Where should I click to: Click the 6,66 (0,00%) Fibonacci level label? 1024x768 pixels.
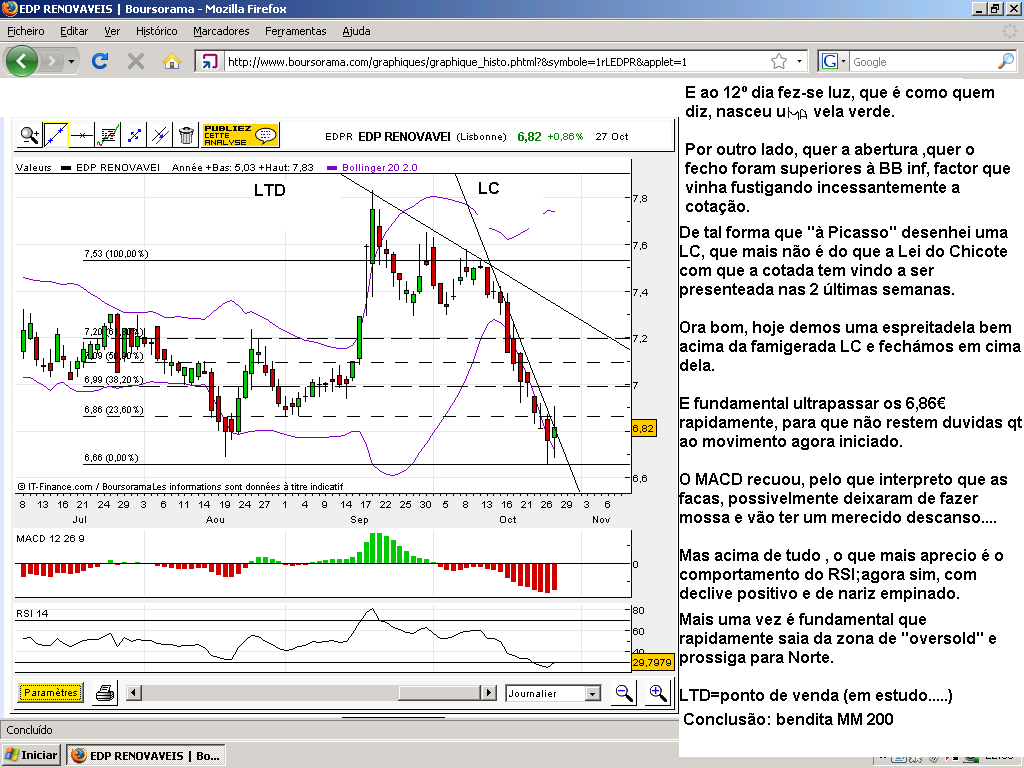tap(111, 457)
